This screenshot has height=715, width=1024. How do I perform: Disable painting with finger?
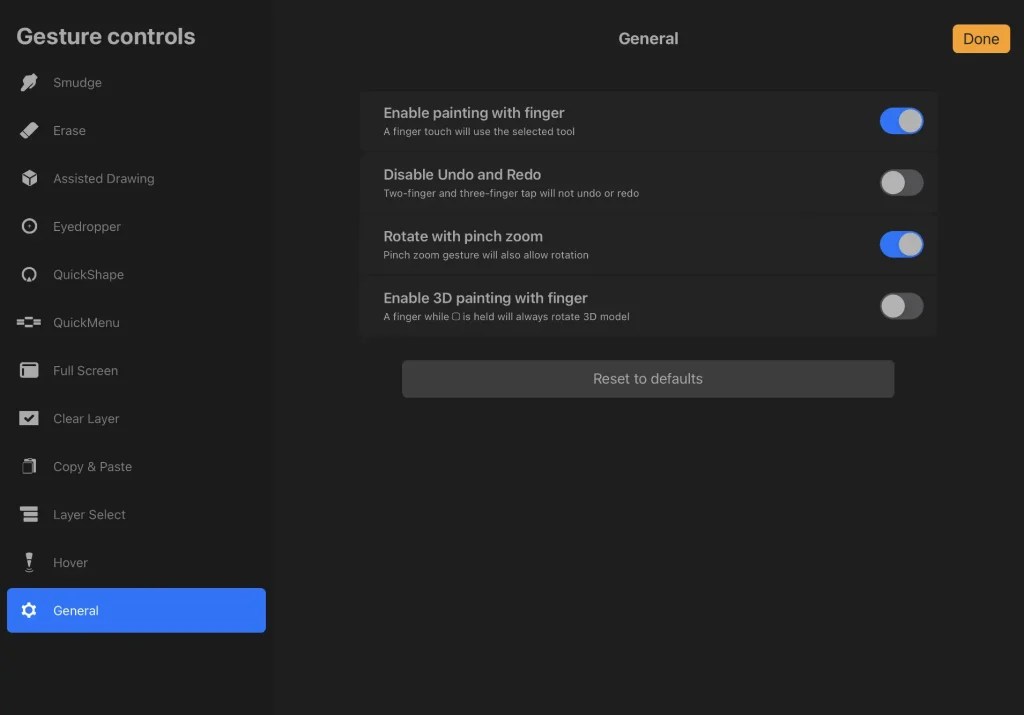click(x=901, y=120)
